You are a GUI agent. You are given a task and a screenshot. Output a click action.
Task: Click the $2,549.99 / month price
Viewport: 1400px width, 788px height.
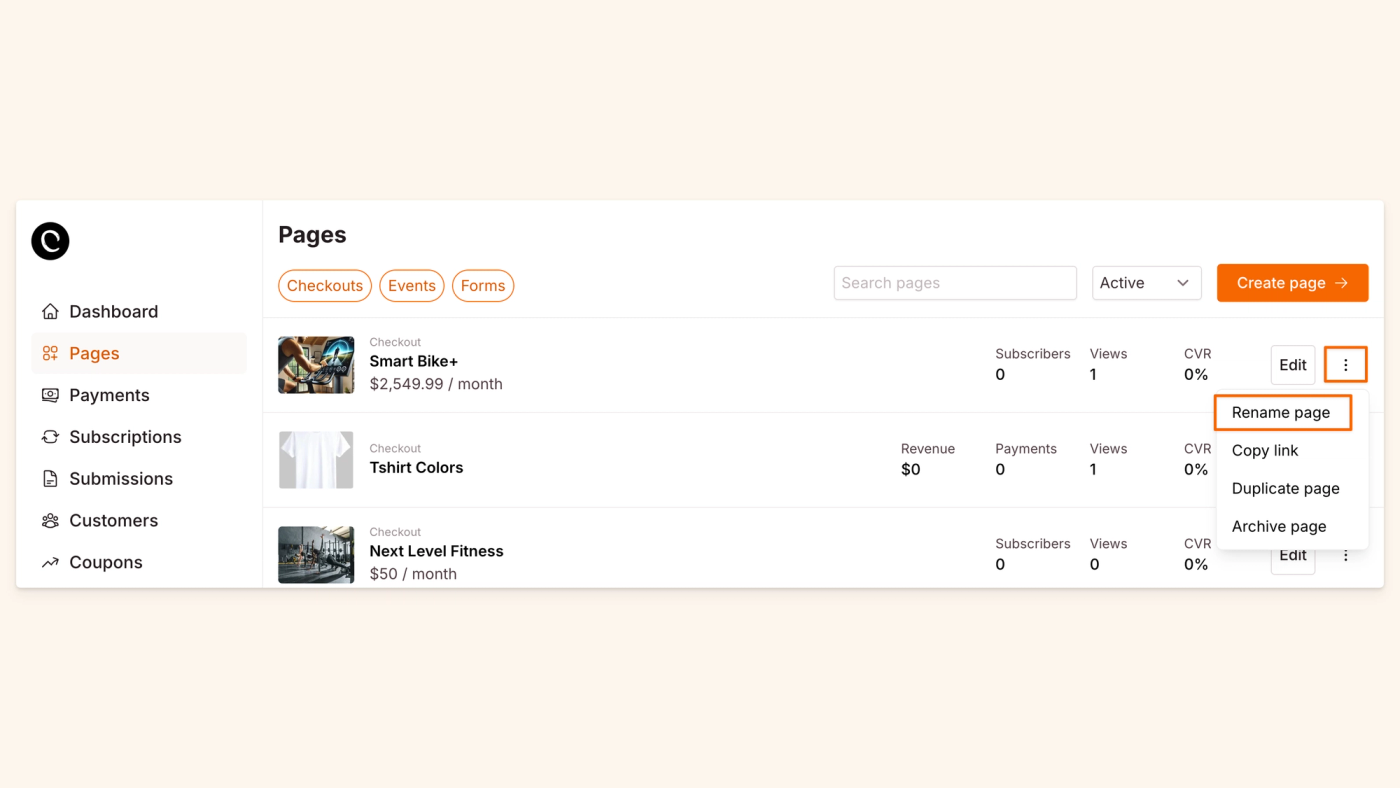pos(436,384)
